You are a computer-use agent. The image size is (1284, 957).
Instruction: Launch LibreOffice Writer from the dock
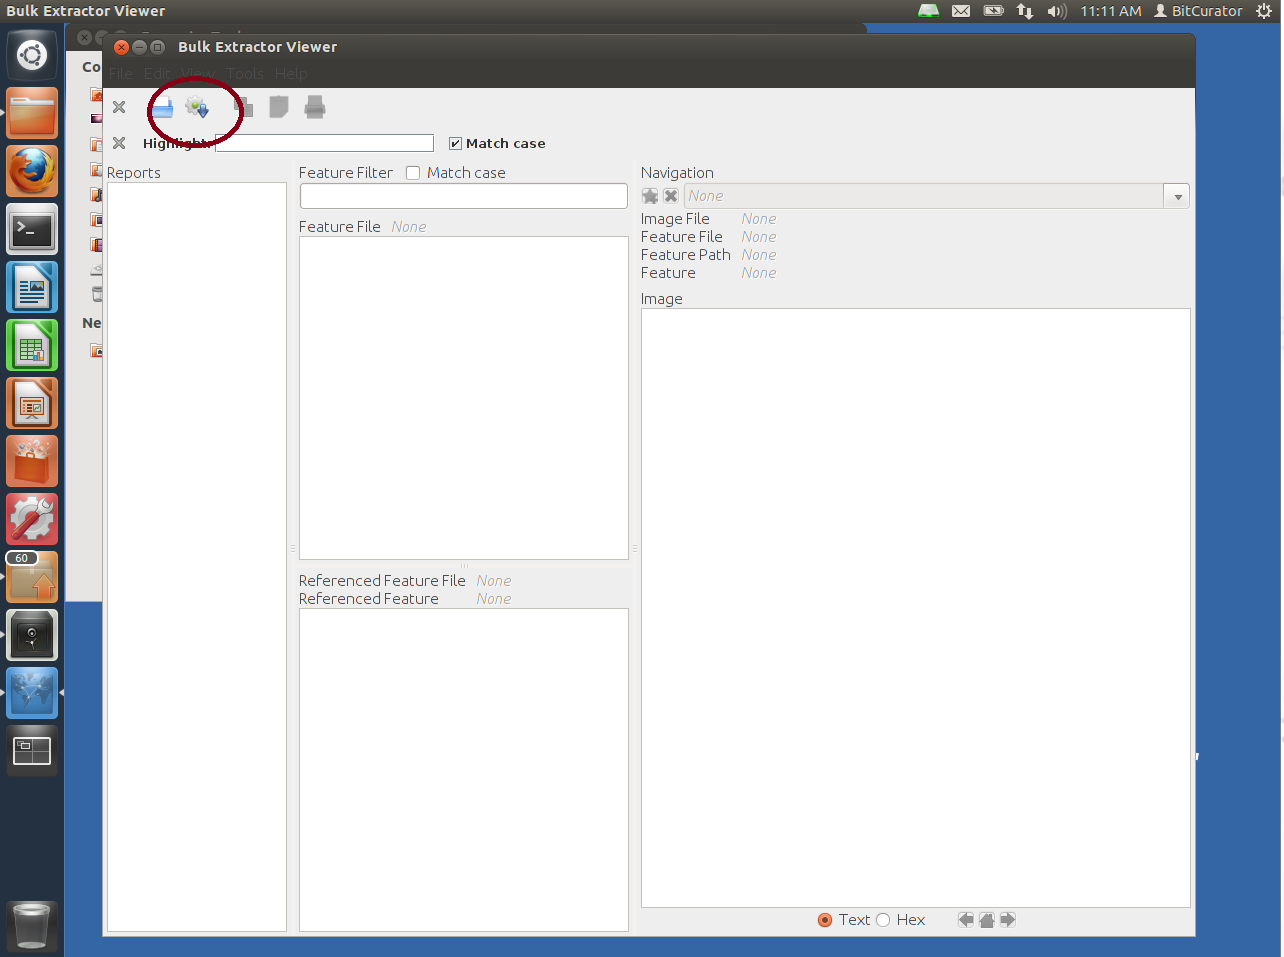[x=32, y=287]
